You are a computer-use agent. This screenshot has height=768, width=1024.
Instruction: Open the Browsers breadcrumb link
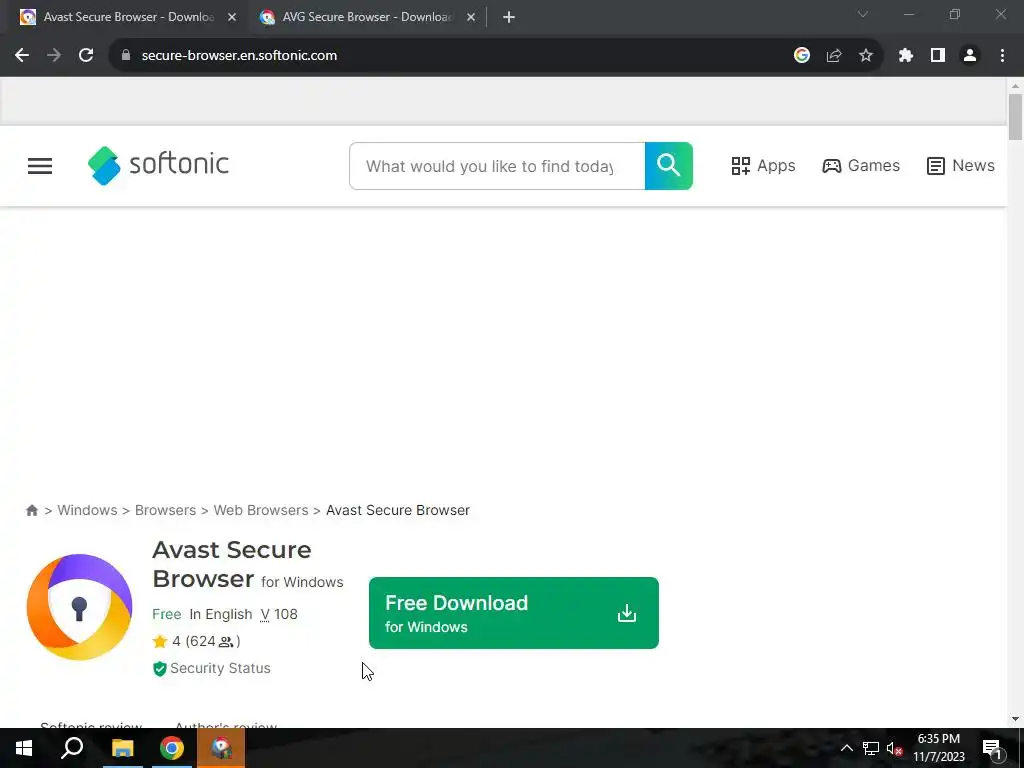pos(165,510)
